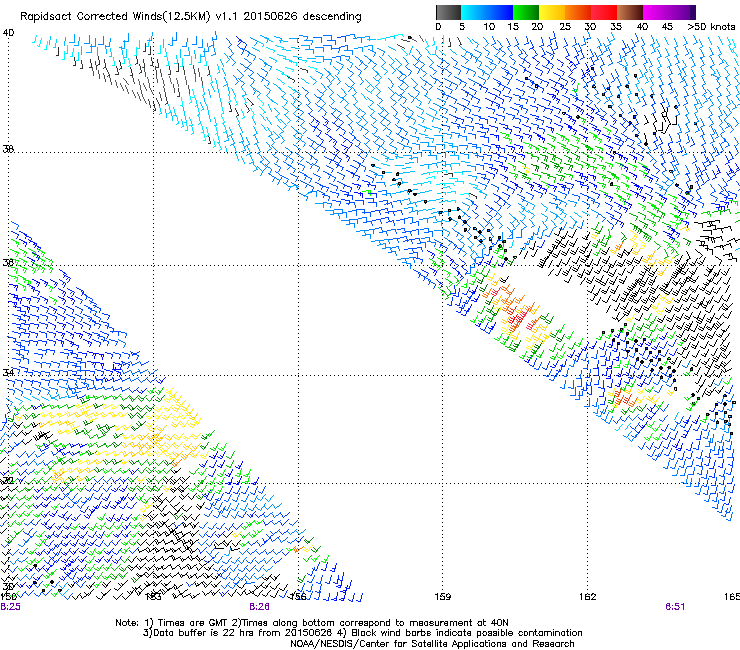The width and height of the screenshot is (740, 650).
Task: Pick the brown 35-40 knots legend segment
Action: click(630, 12)
